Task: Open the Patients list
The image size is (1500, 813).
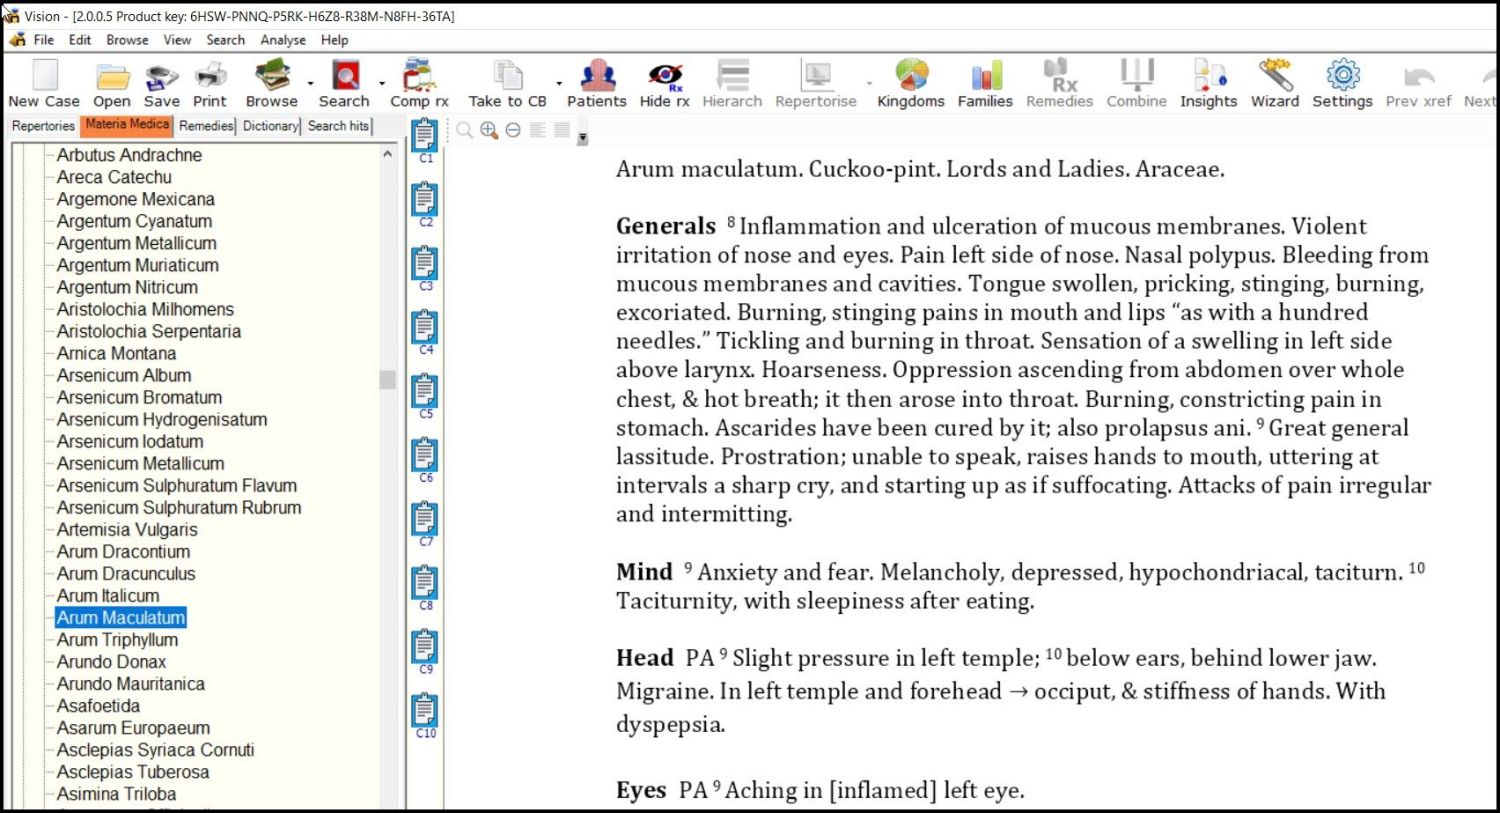Action: (x=596, y=82)
